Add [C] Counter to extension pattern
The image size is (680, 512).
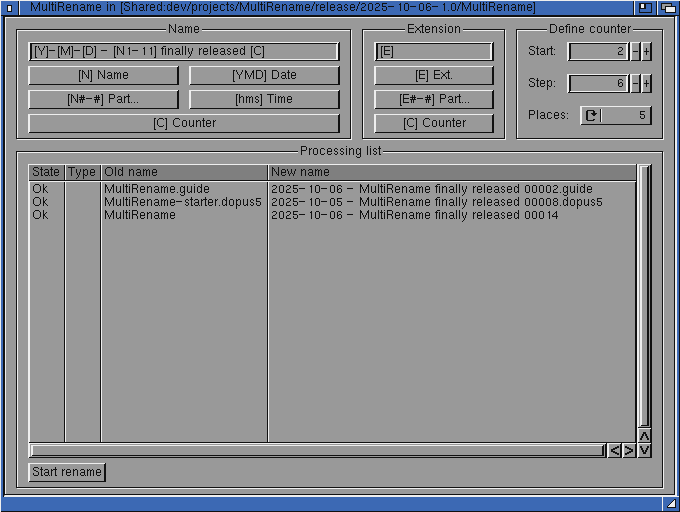[434, 123]
